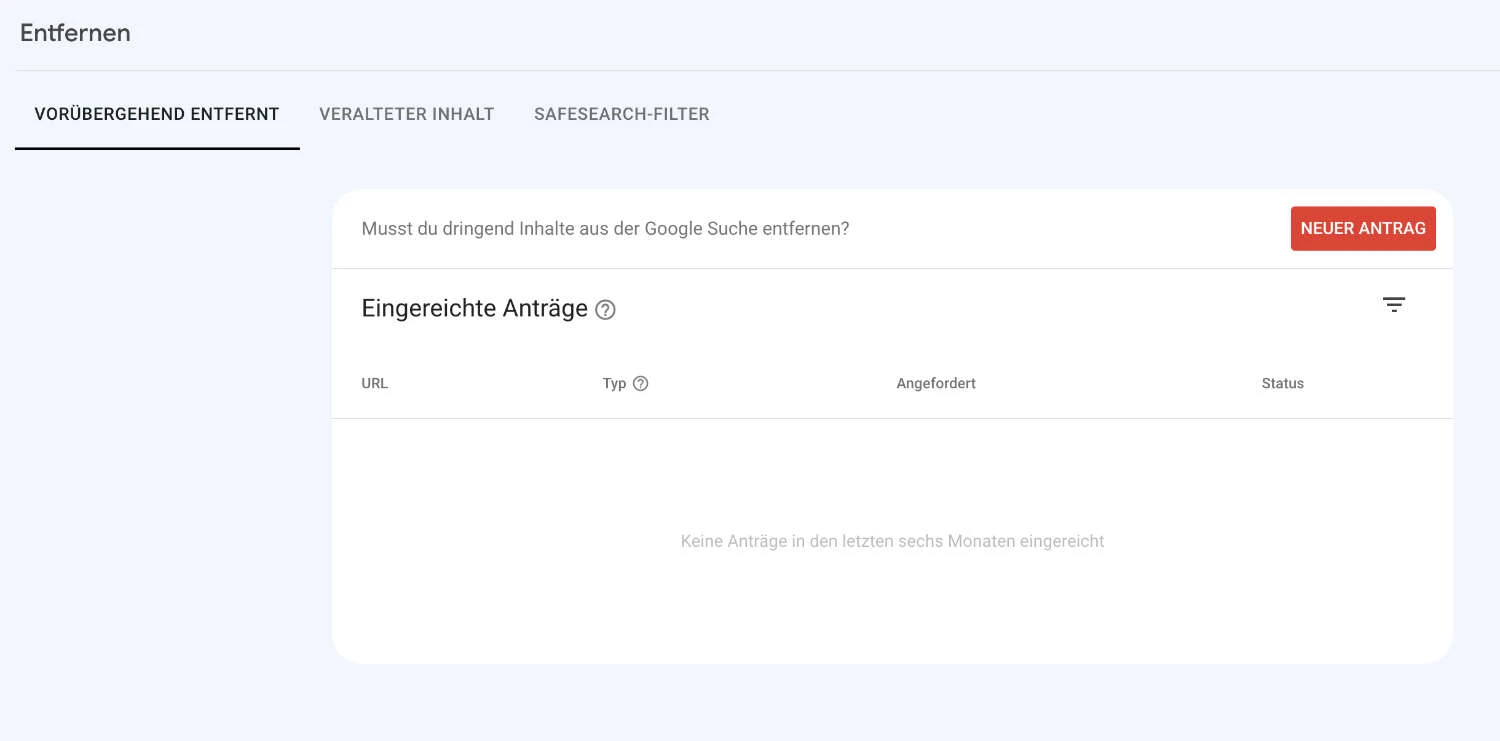1500x741 pixels.
Task: Click the removal prompt text about Google Suche
Action: pyautogui.click(x=605, y=228)
